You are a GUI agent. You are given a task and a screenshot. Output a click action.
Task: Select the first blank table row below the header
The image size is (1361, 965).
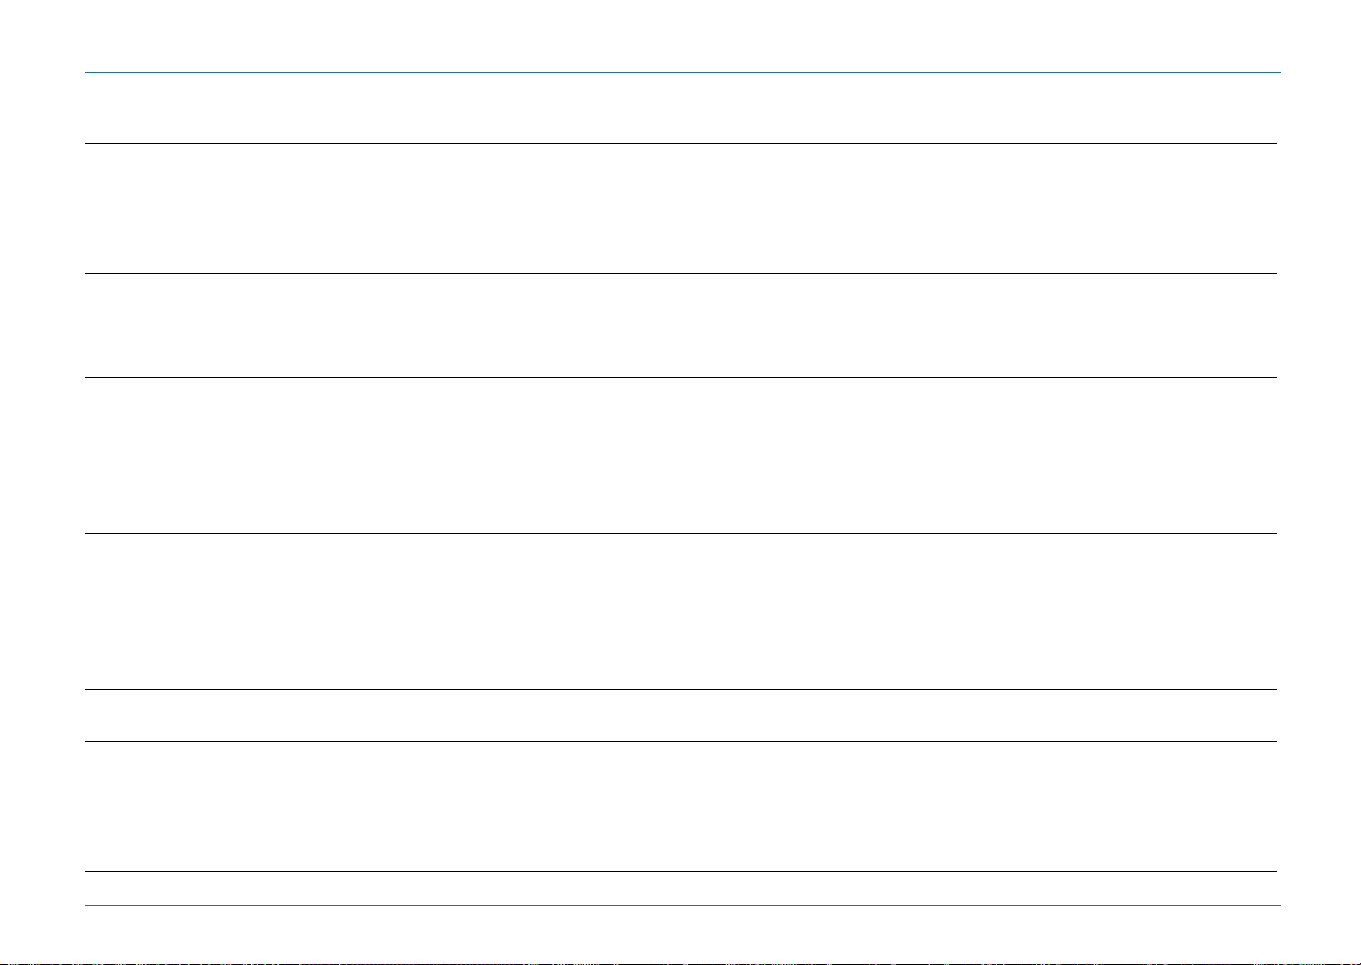[x=680, y=208]
